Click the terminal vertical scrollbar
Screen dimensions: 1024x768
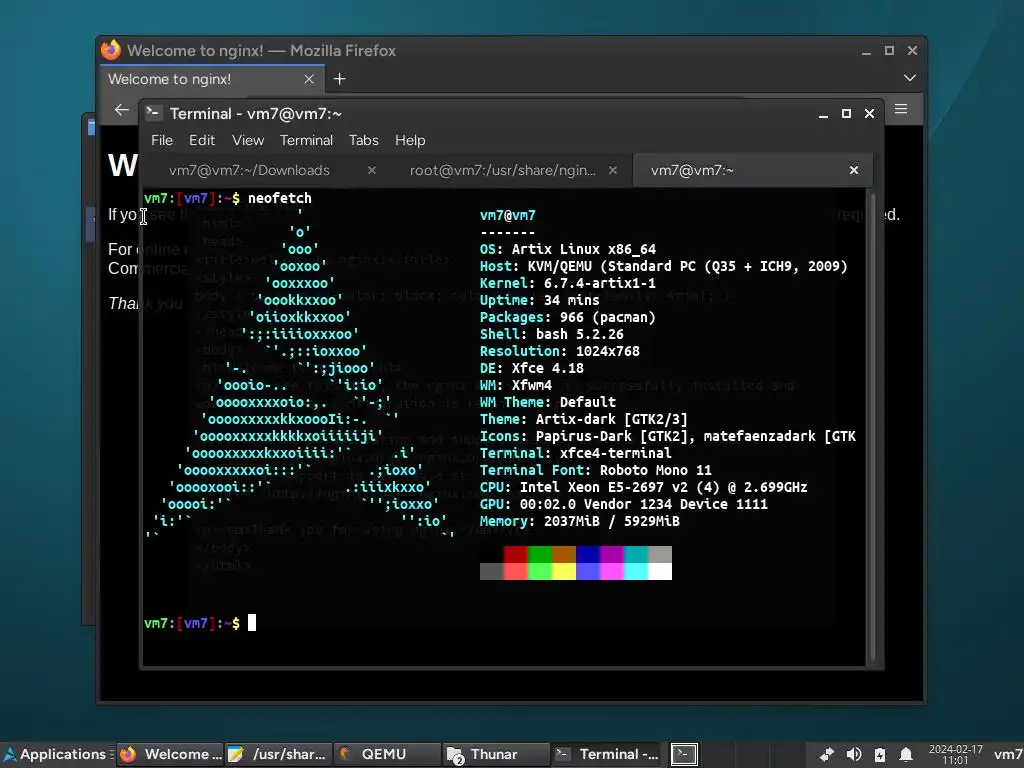point(871,426)
